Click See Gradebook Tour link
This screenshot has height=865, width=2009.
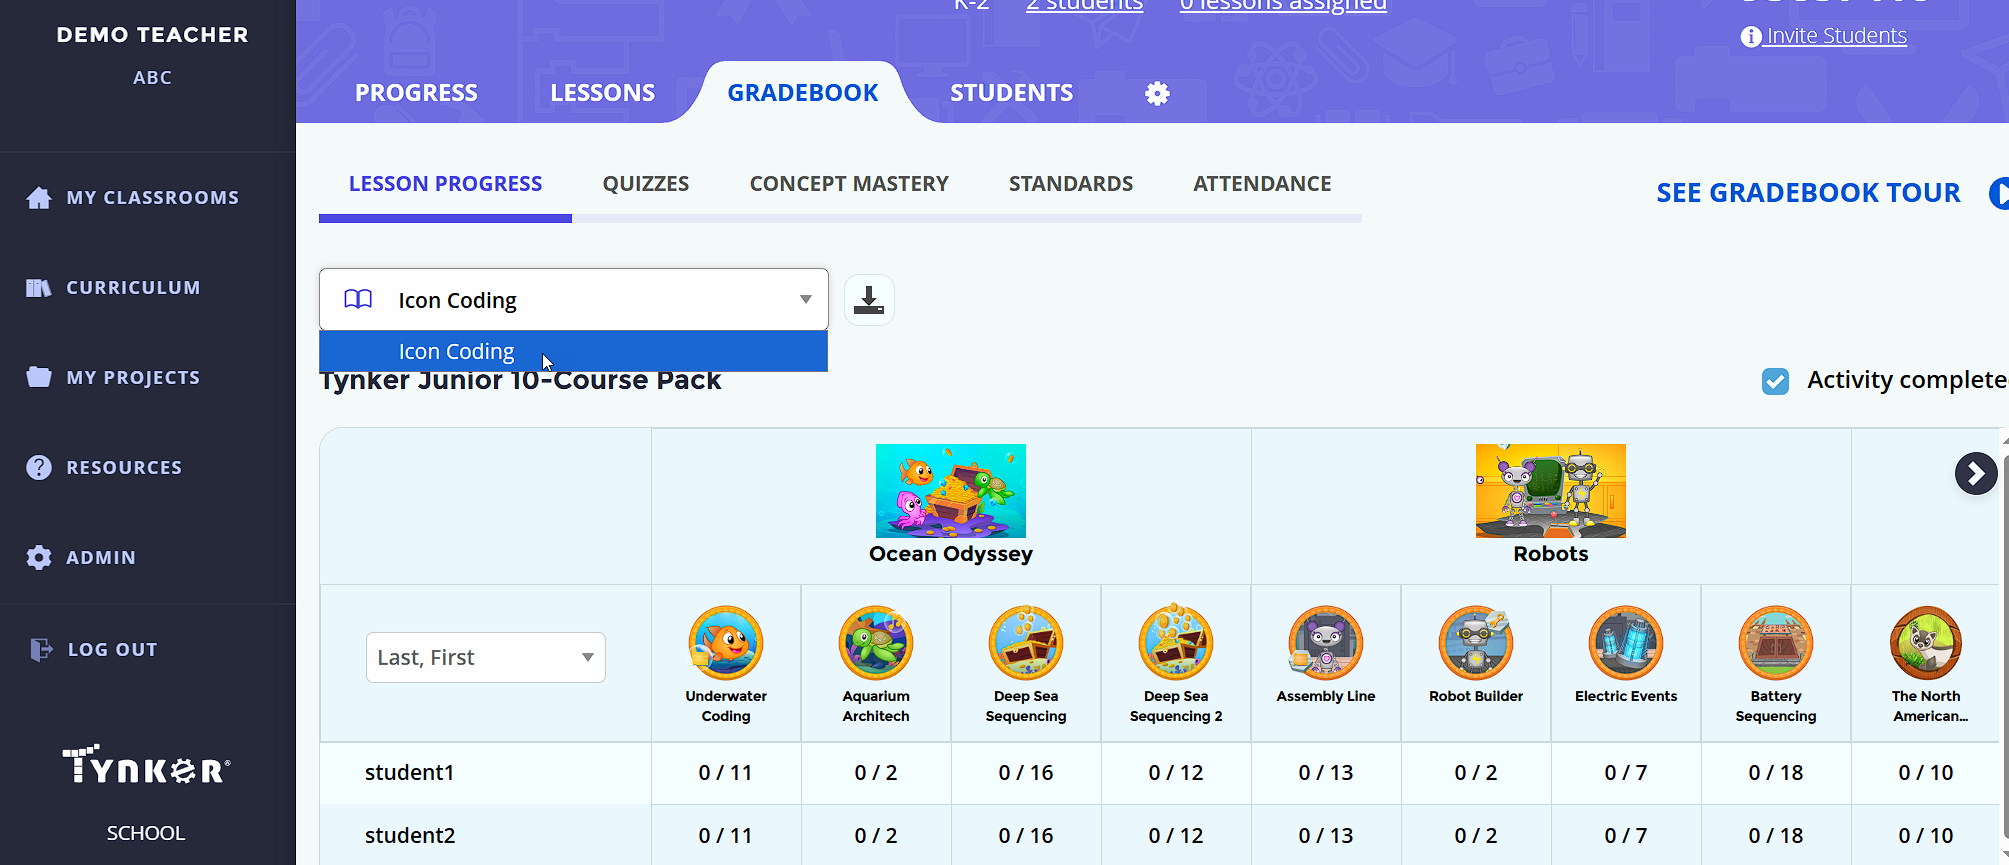coord(1808,193)
